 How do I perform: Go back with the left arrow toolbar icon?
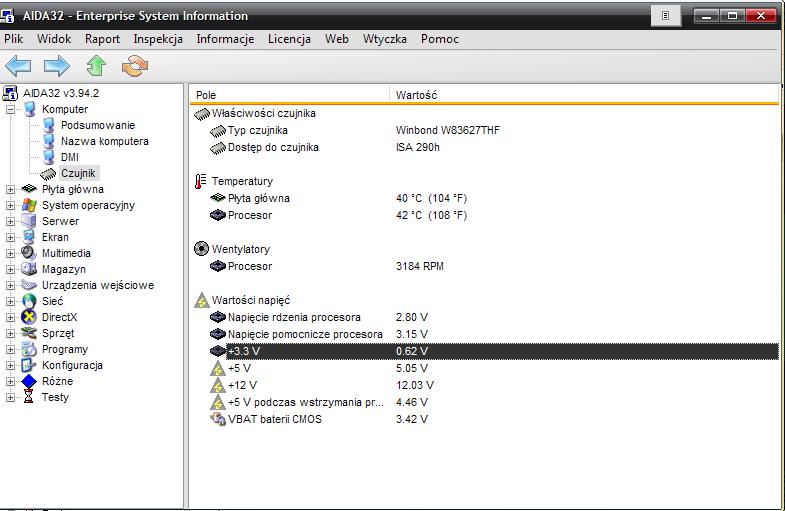pos(19,66)
